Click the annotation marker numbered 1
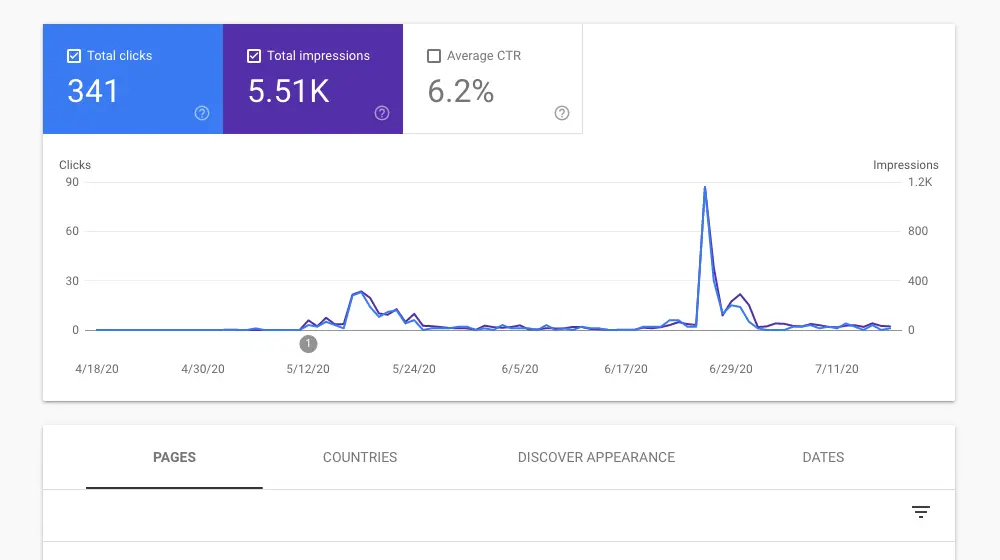The height and width of the screenshot is (560, 1000). (308, 344)
